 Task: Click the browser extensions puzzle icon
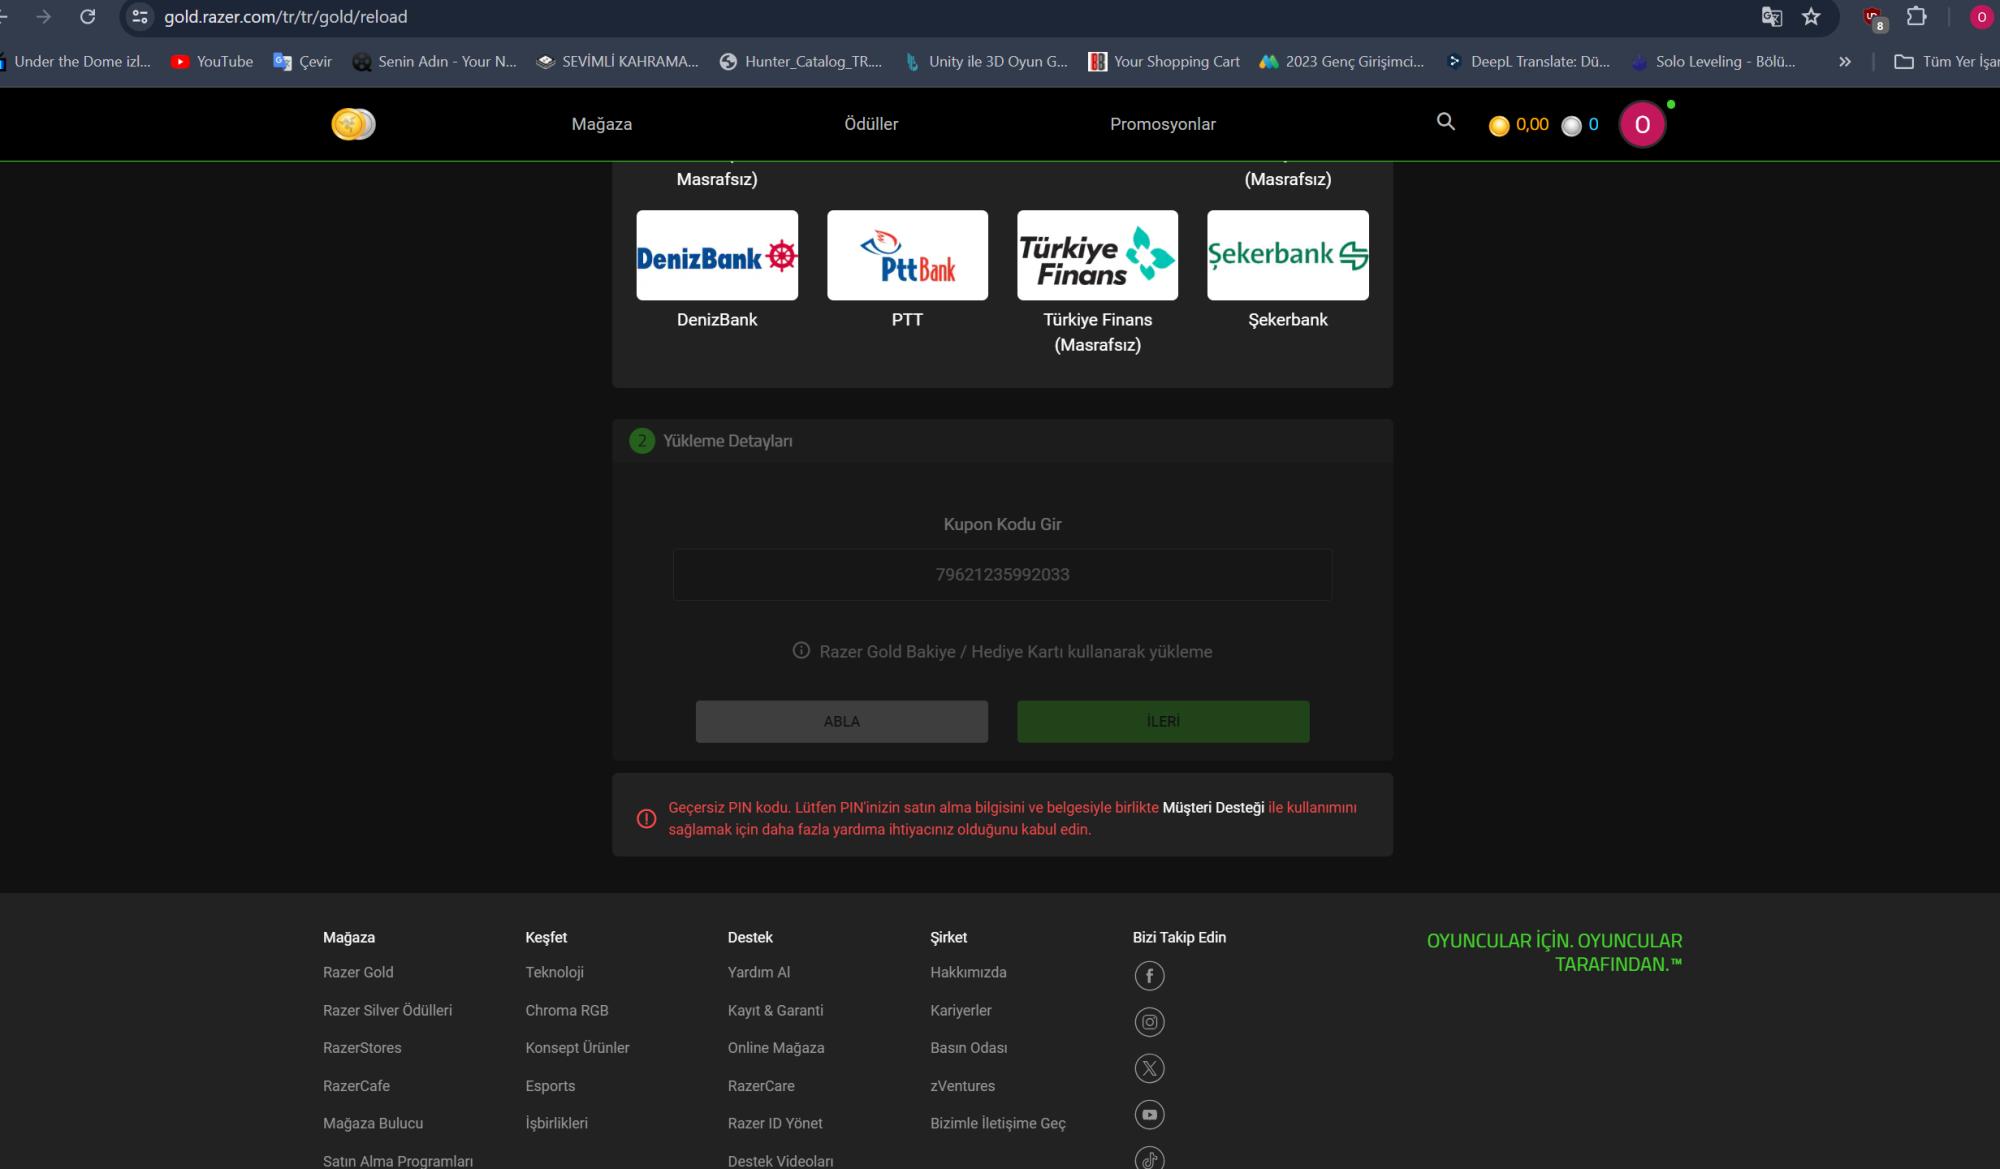point(1916,17)
